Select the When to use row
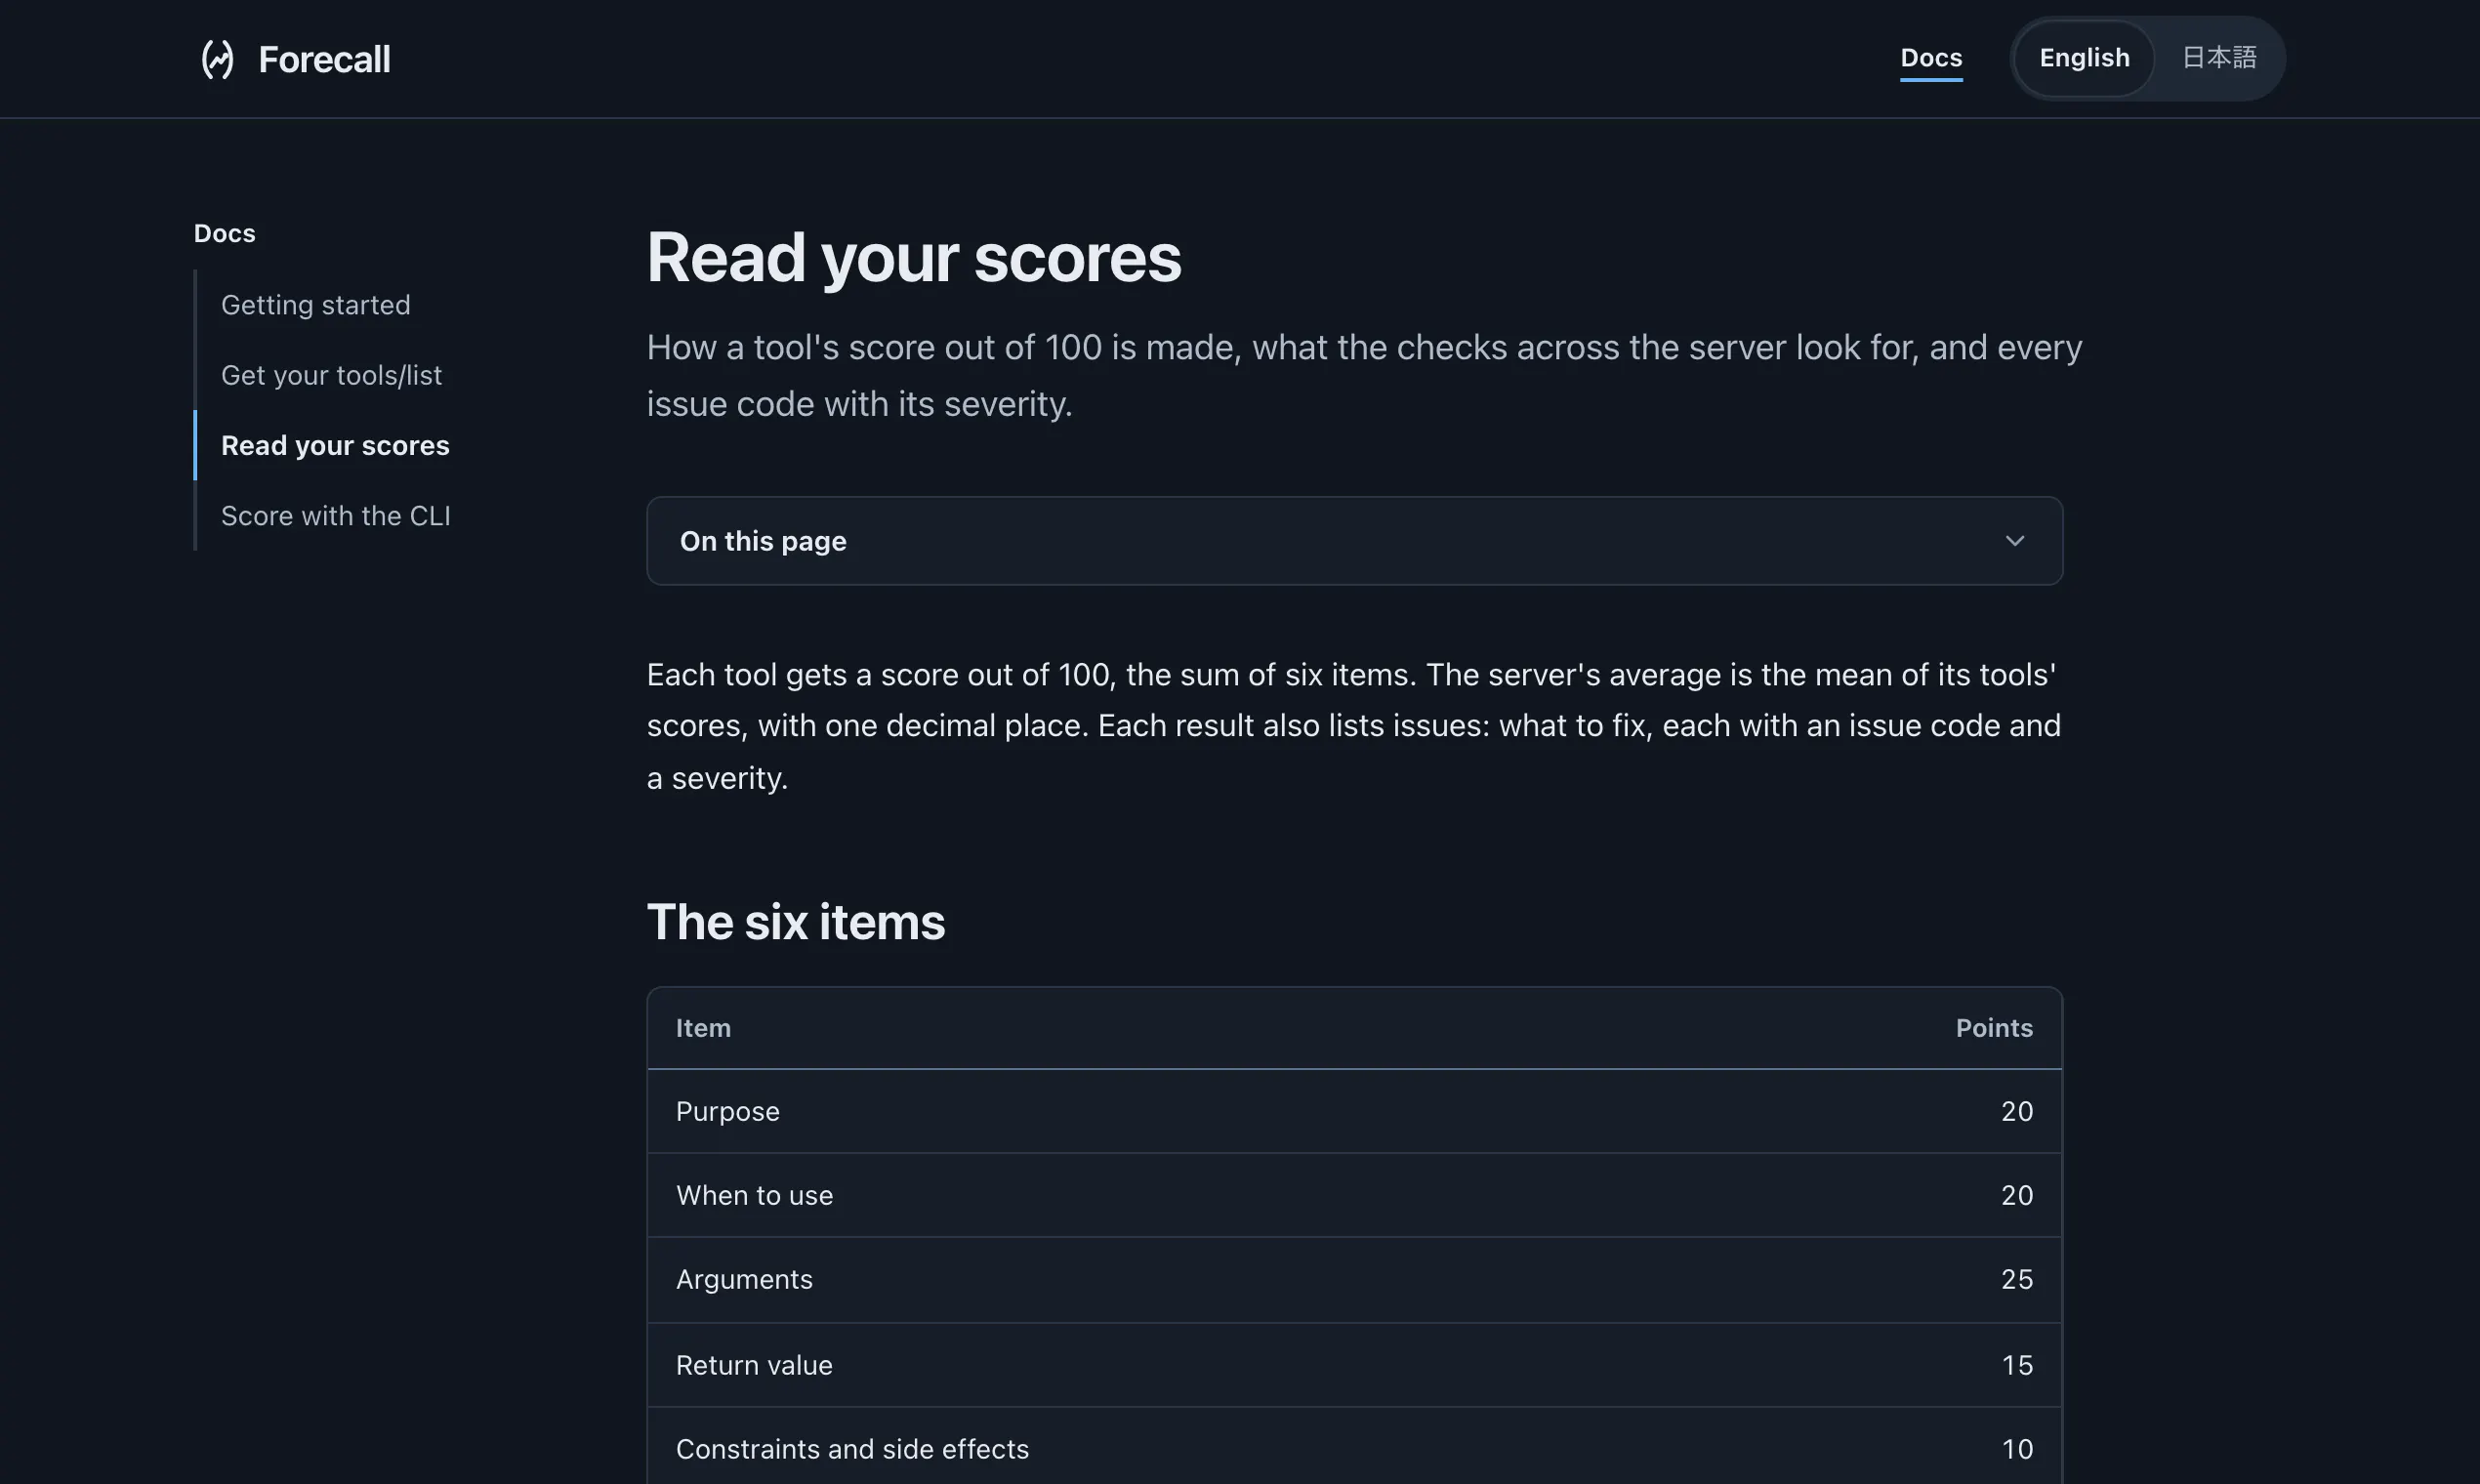Viewport: 2480px width, 1484px height. (x=1354, y=1195)
